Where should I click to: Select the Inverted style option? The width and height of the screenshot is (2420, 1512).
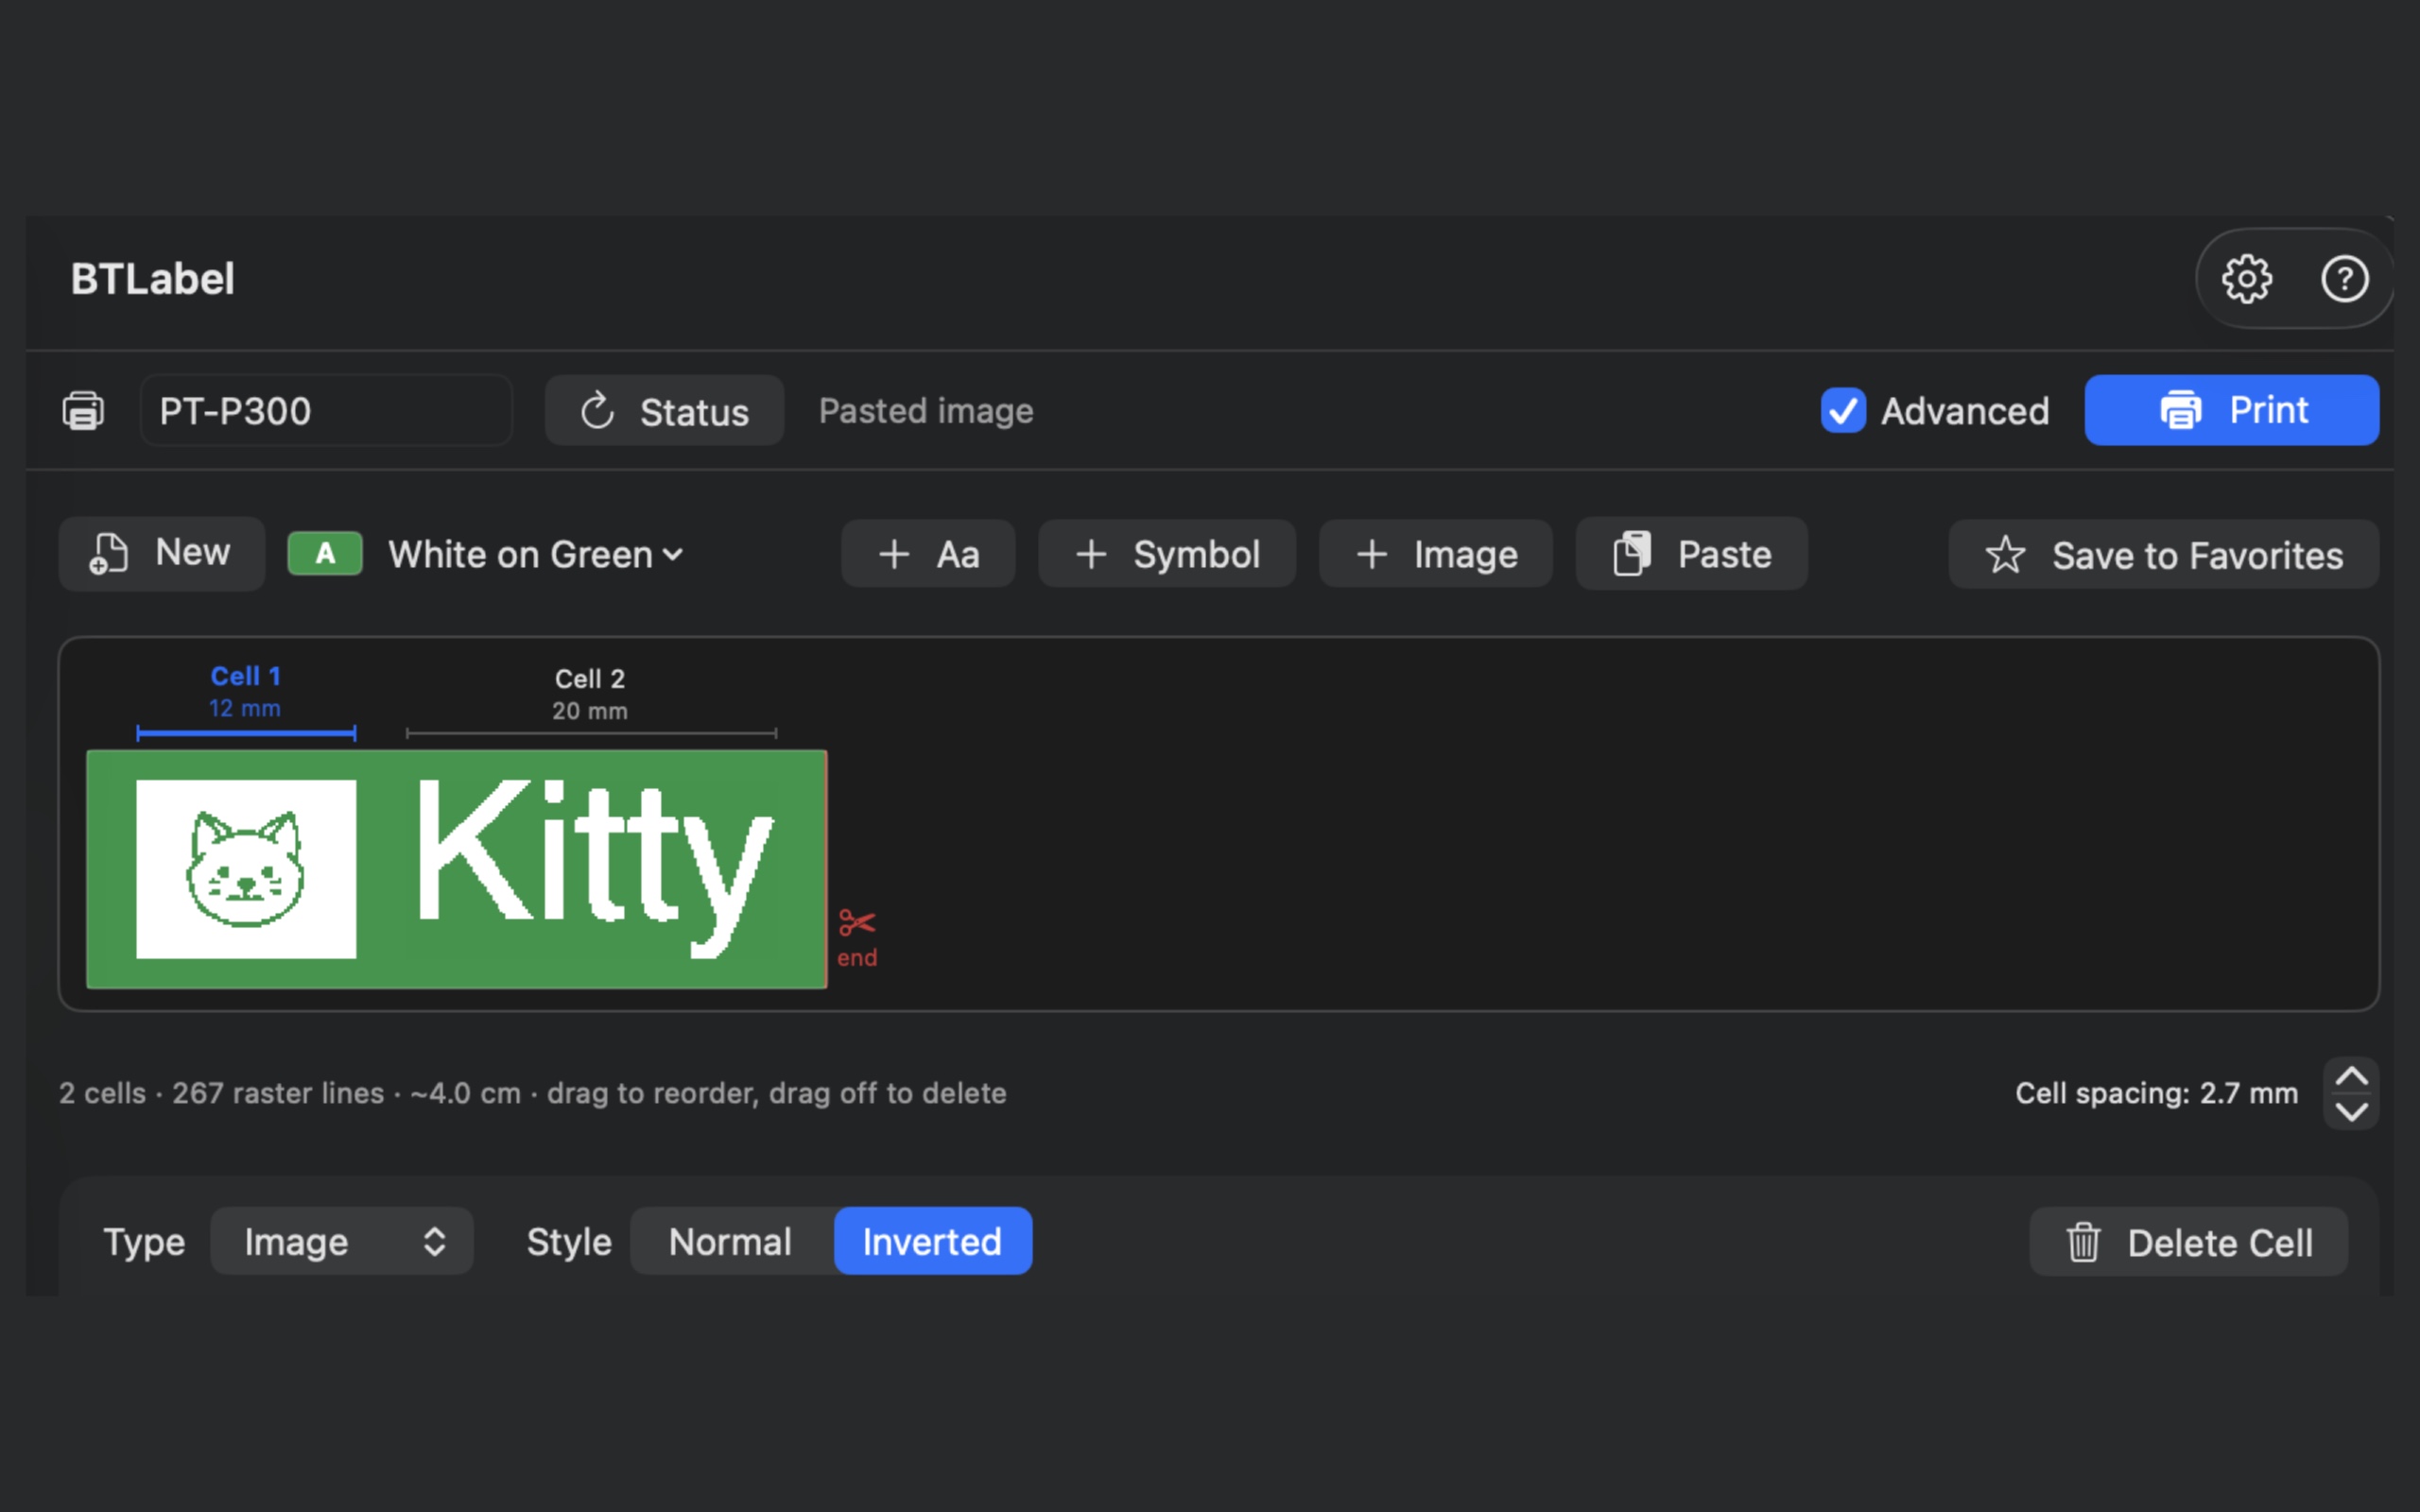point(932,1241)
